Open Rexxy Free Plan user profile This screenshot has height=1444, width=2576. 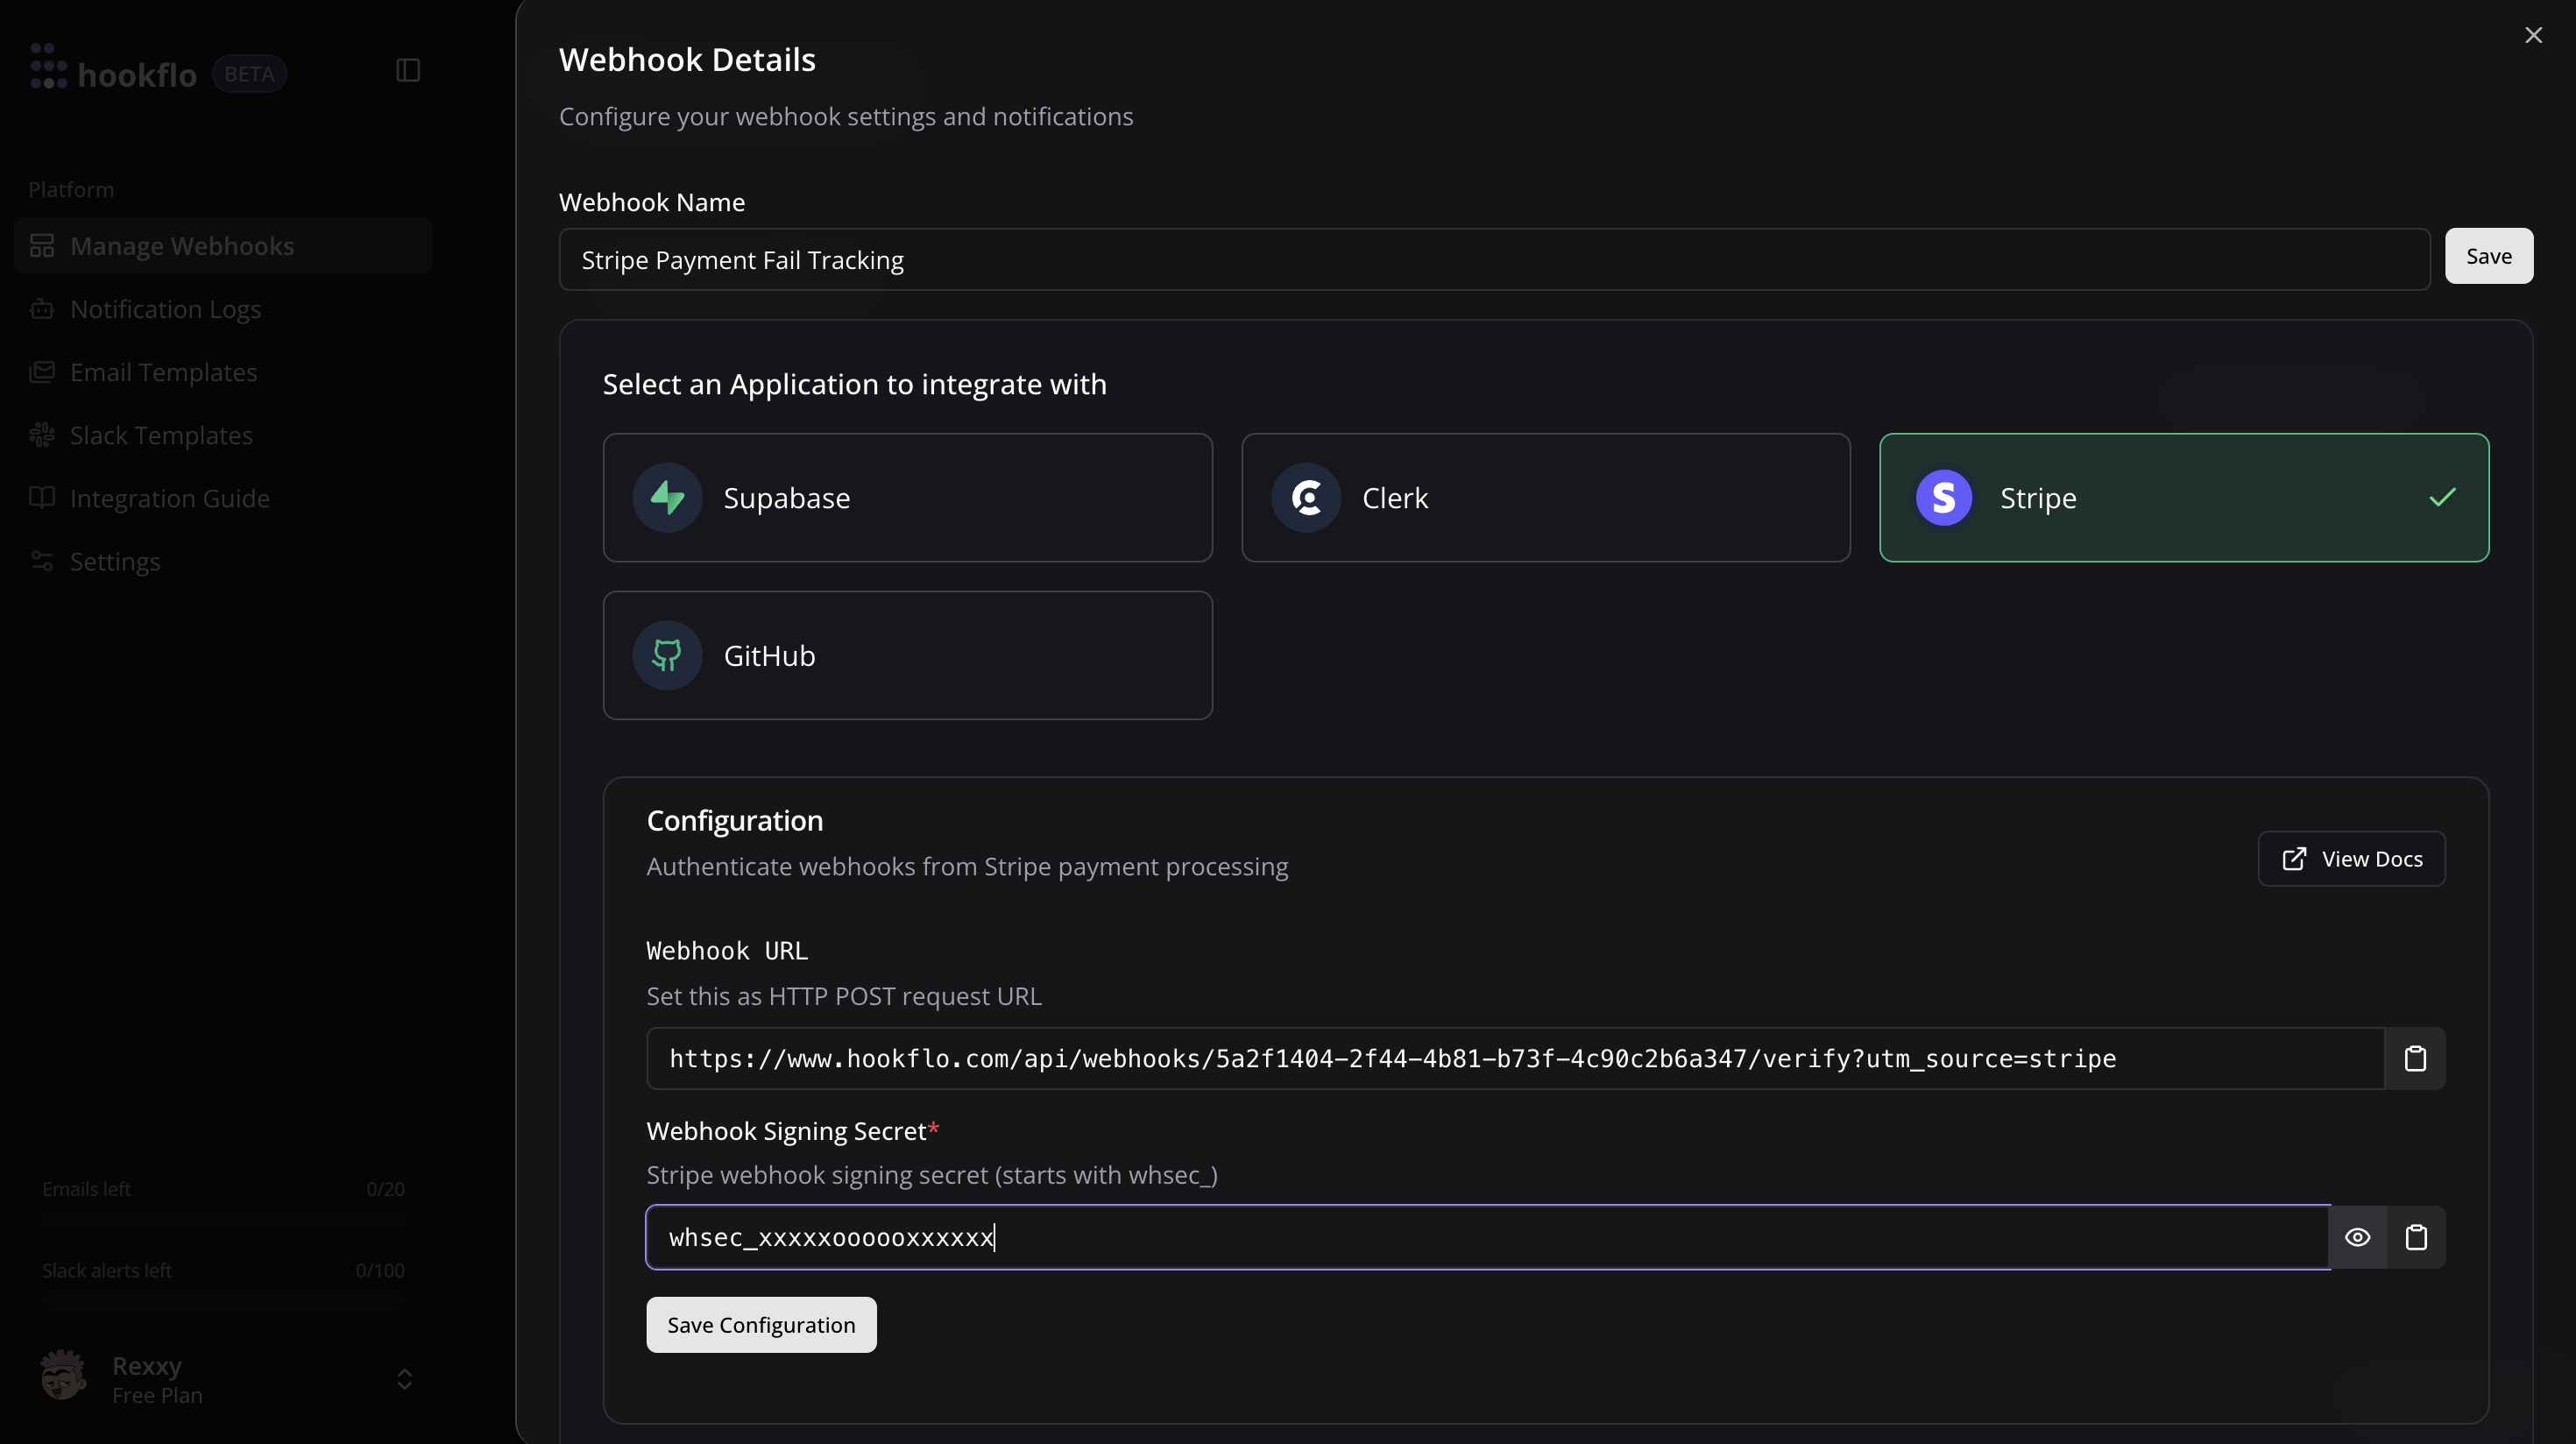(150, 1379)
